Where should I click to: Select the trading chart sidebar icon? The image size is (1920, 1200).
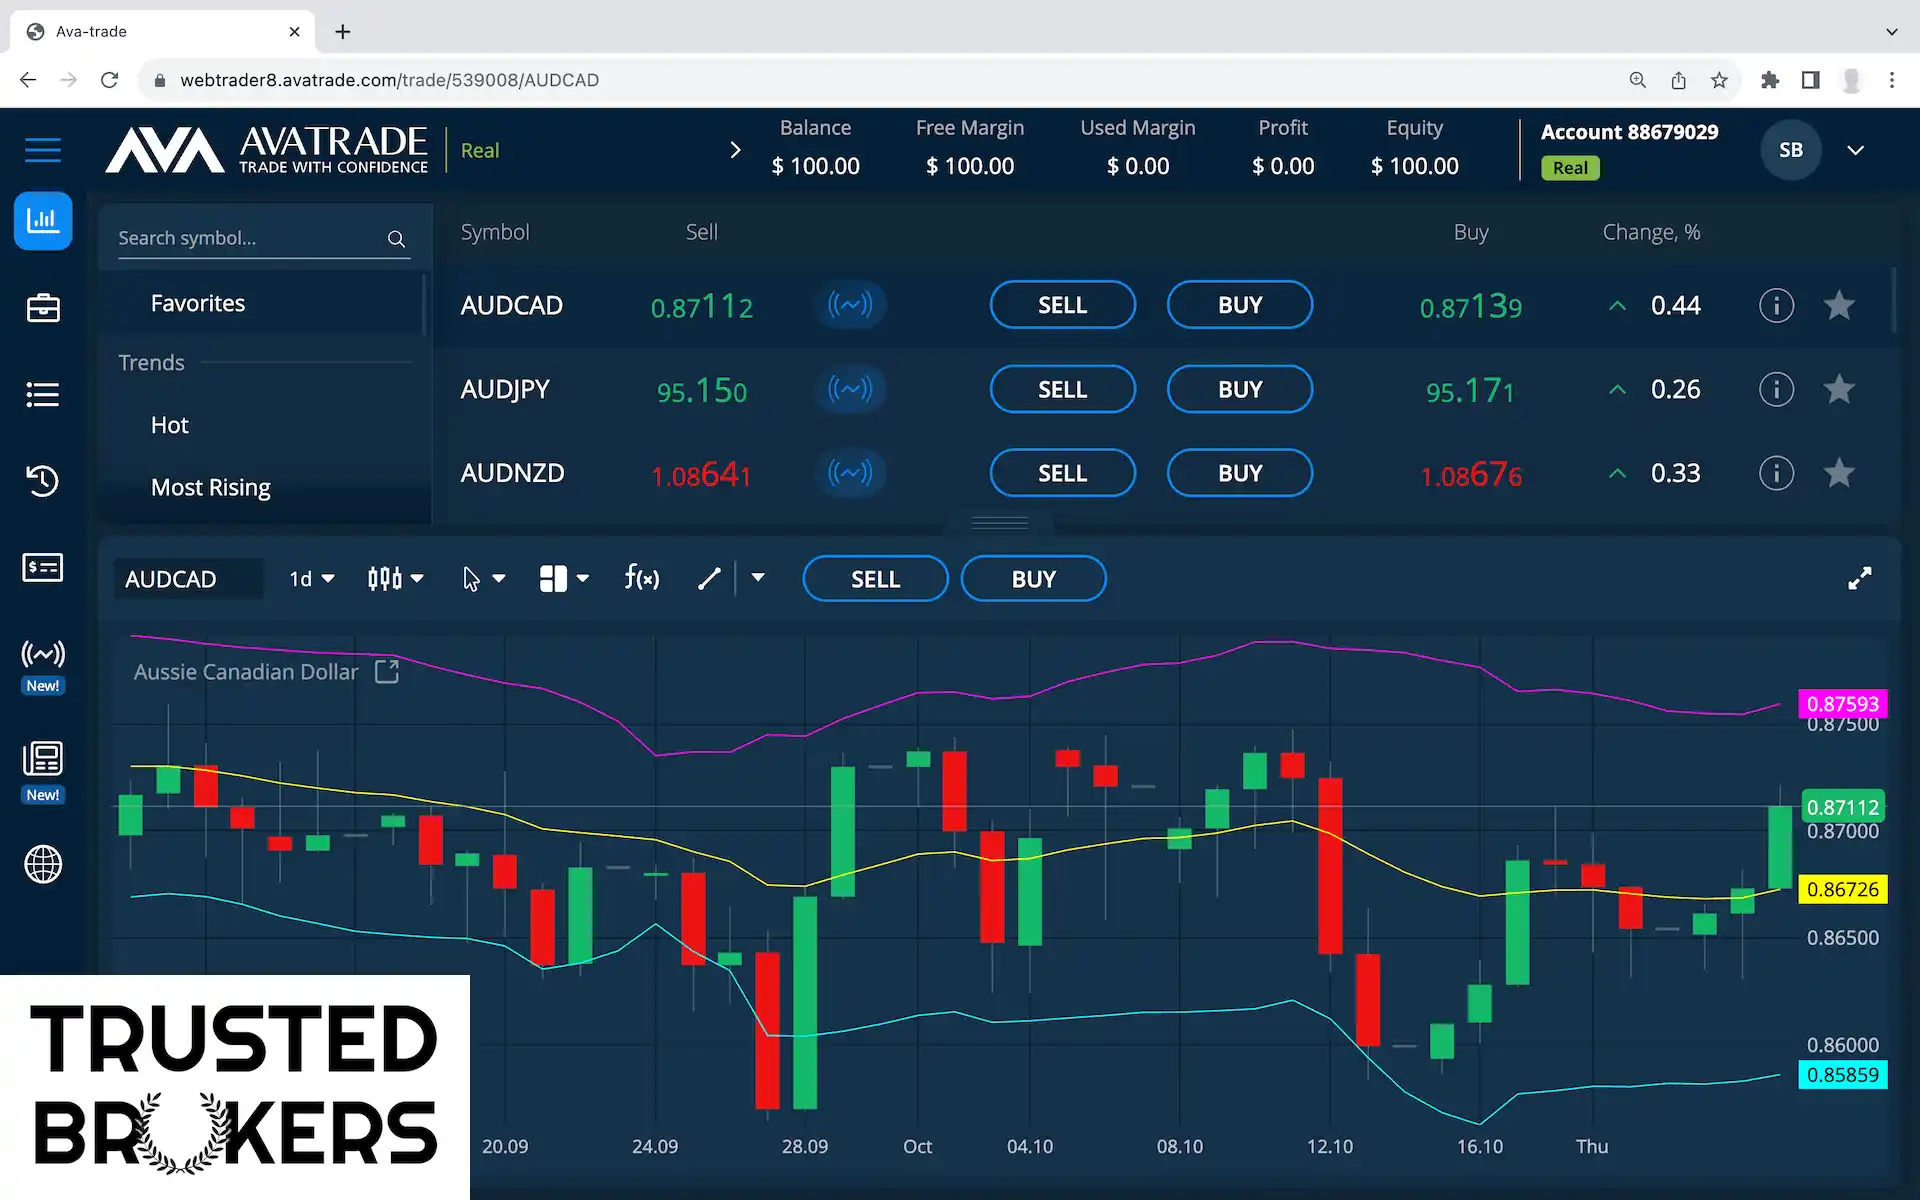click(43, 220)
